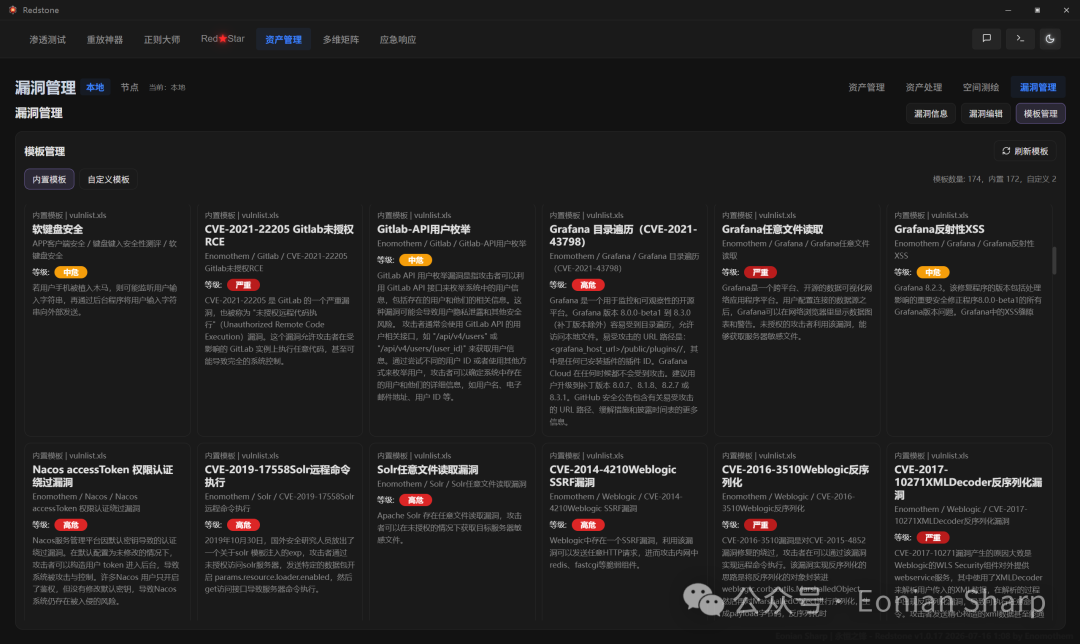Image resolution: width=1080 pixels, height=644 pixels.
Task: Select the 资产管理 top menu
Action: (283, 39)
